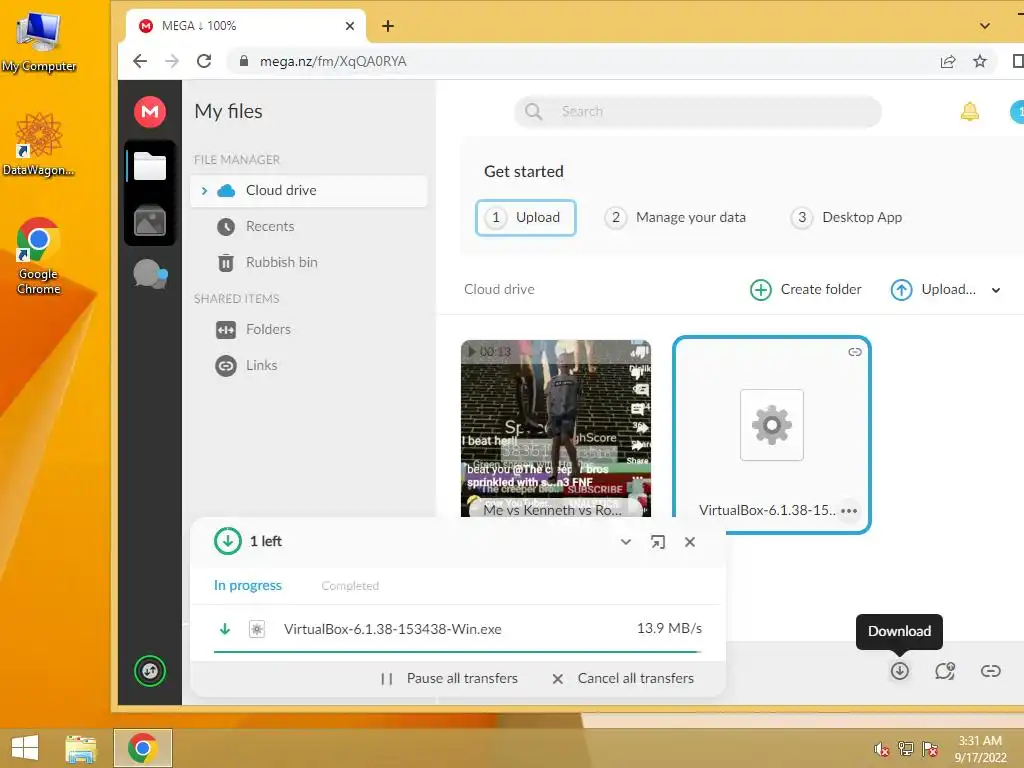Select step 2 Manage your data
1024x768 pixels.
click(x=675, y=217)
